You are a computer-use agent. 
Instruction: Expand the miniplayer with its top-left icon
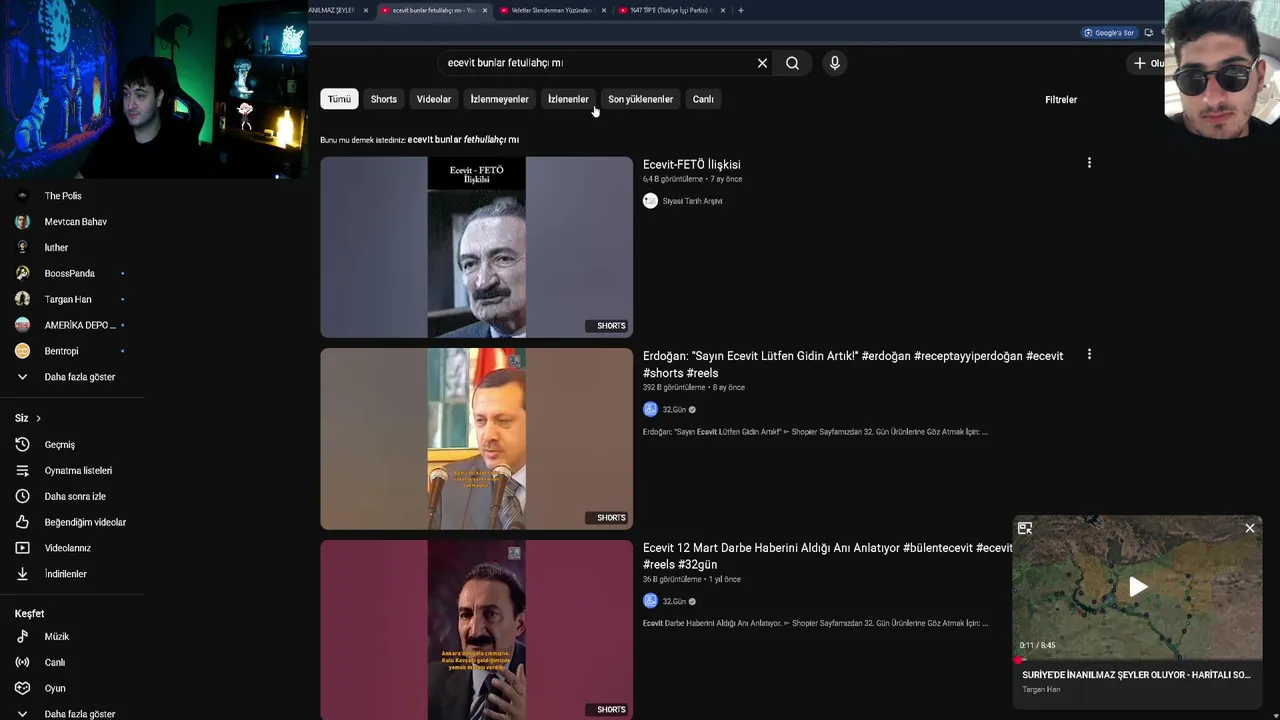pyautogui.click(x=1025, y=528)
